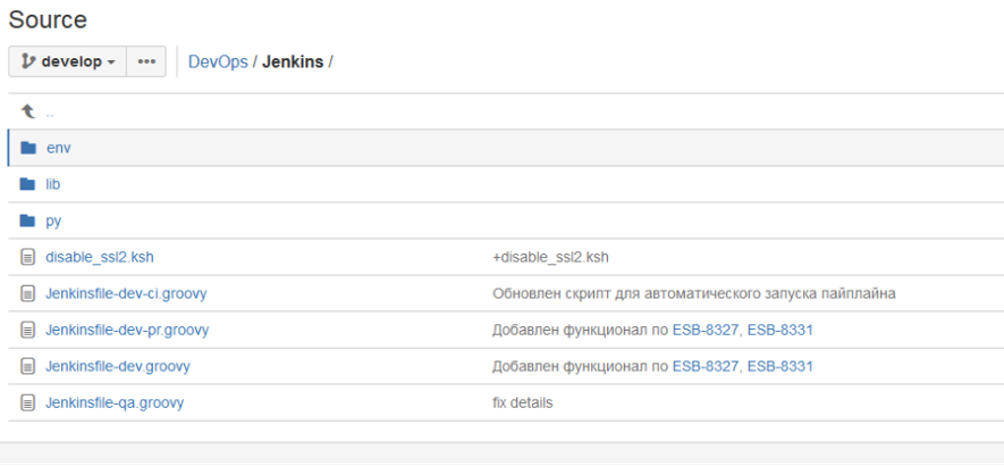Open ESB-8327 link in Jenkinsfile-dev-pr.groovy row

(x=706, y=330)
